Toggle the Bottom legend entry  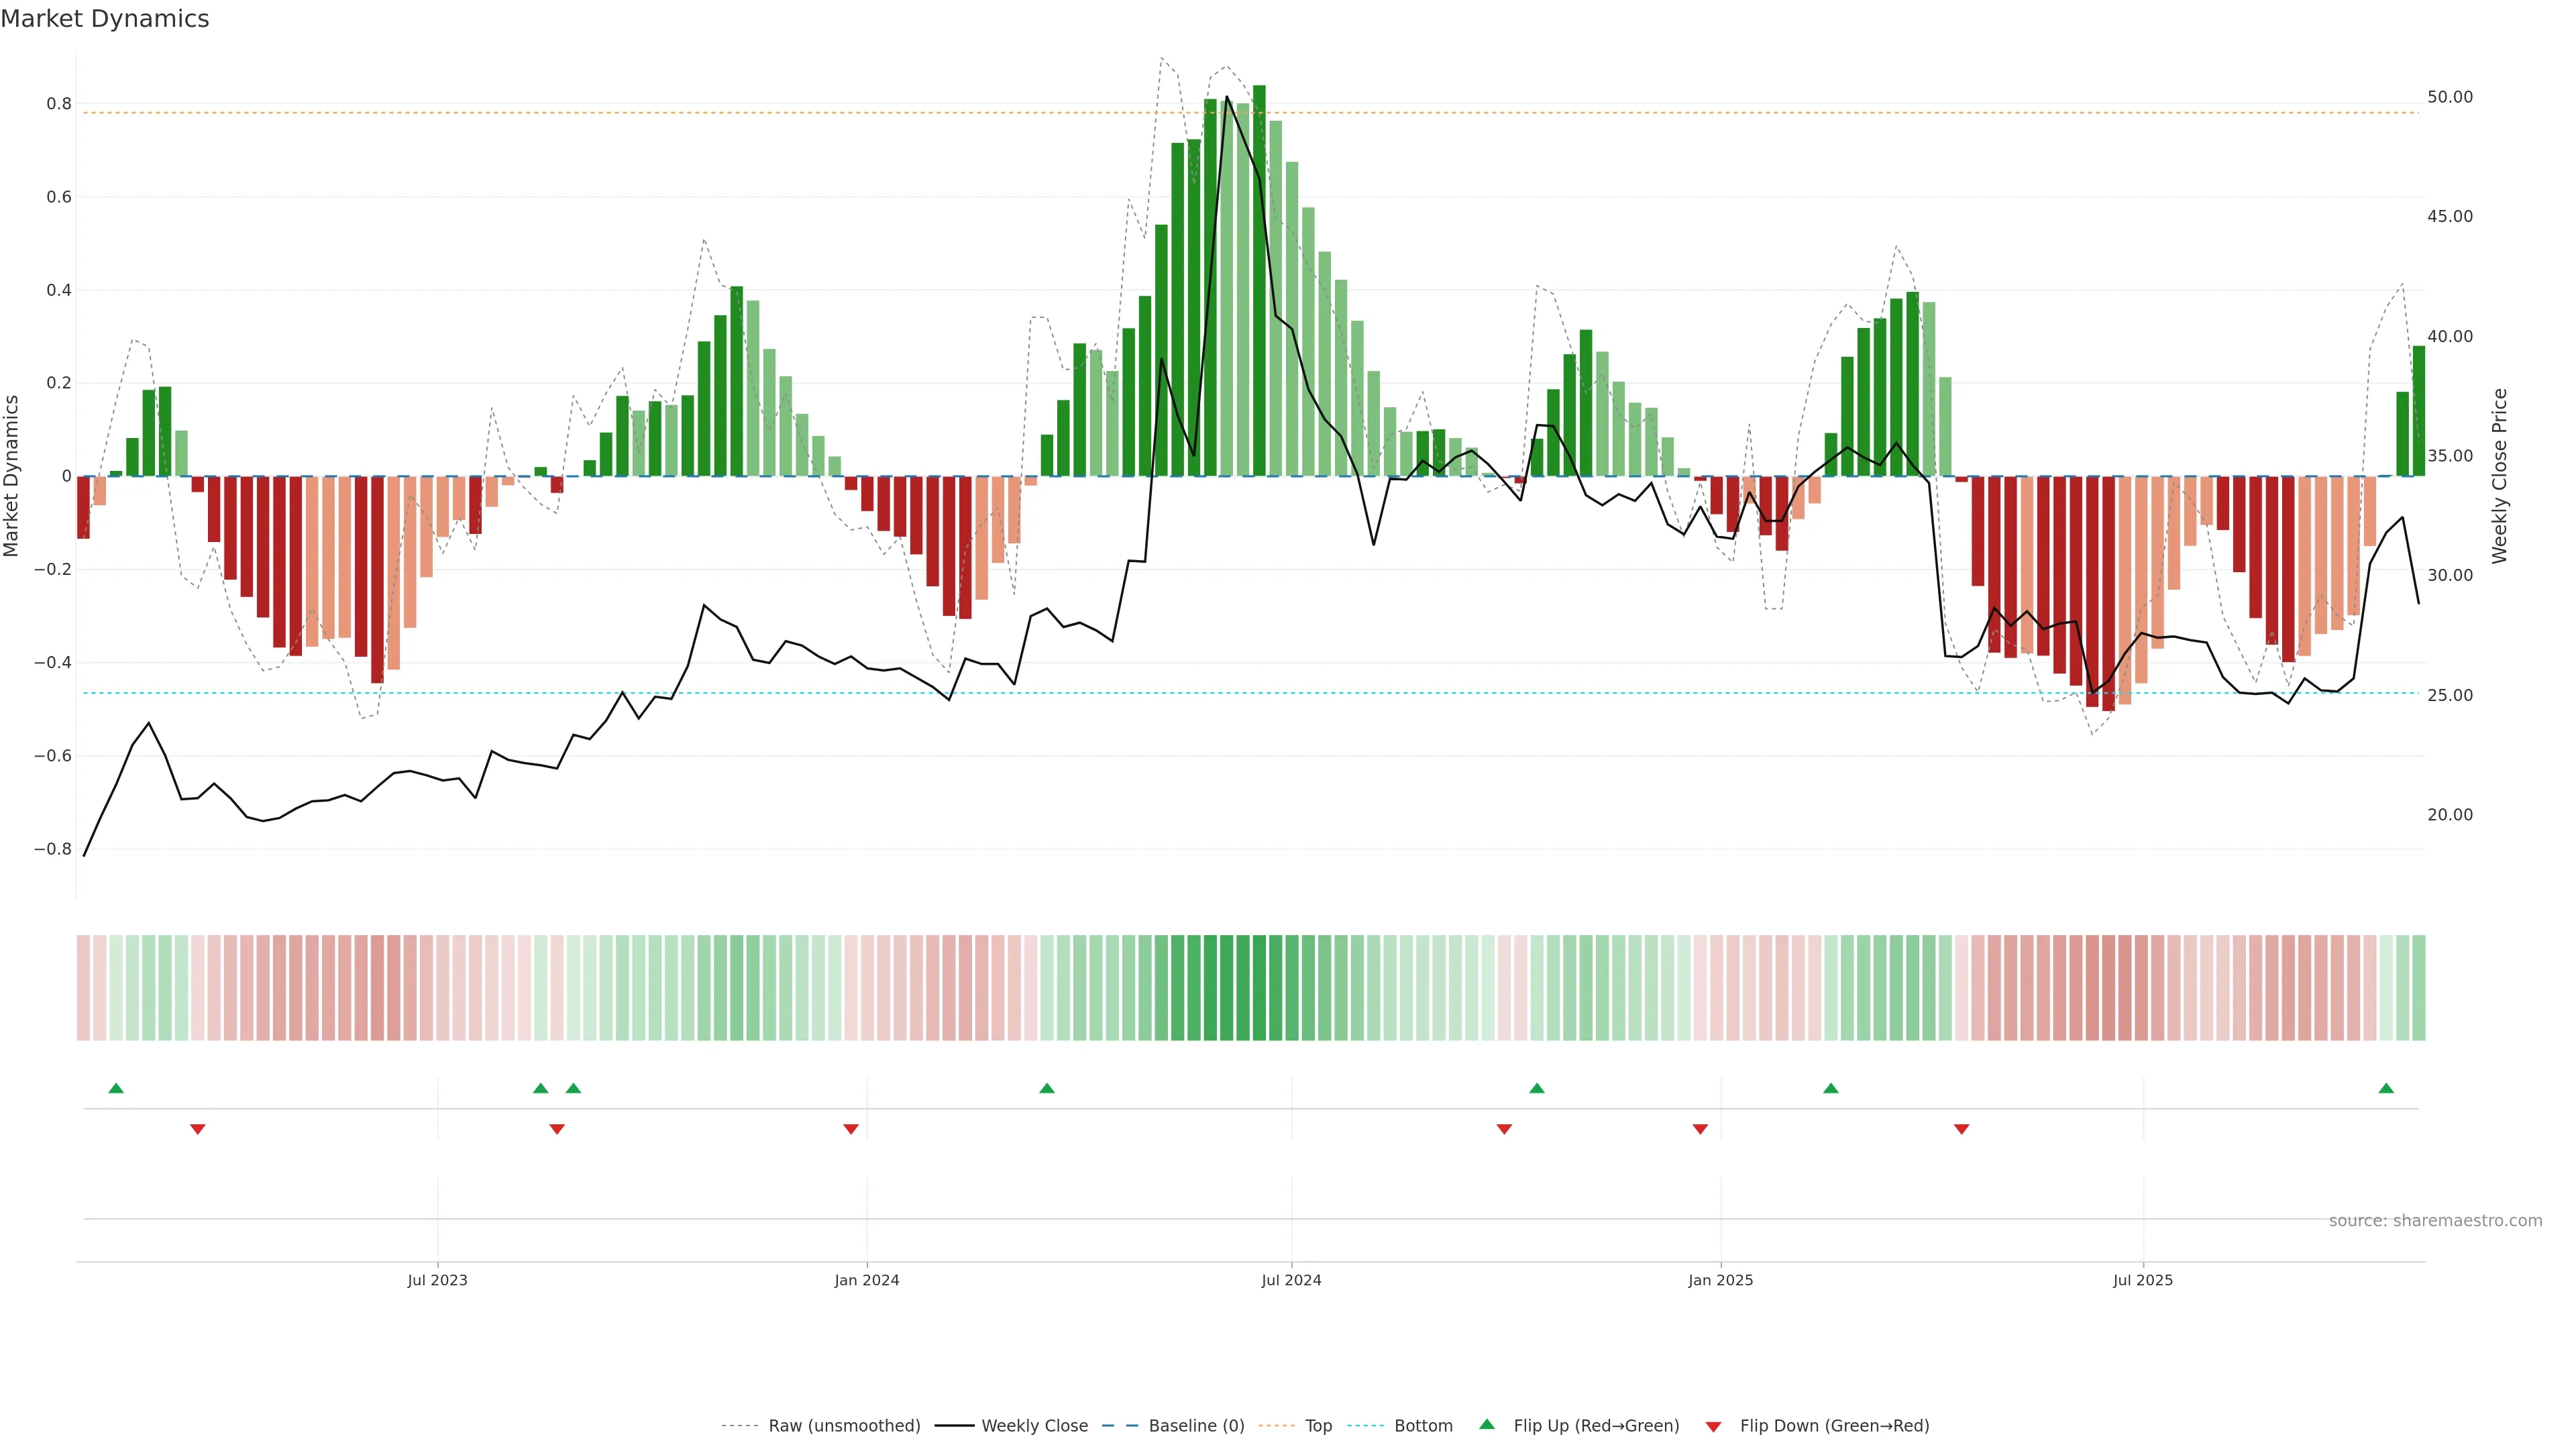click(x=1423, y=1426)
